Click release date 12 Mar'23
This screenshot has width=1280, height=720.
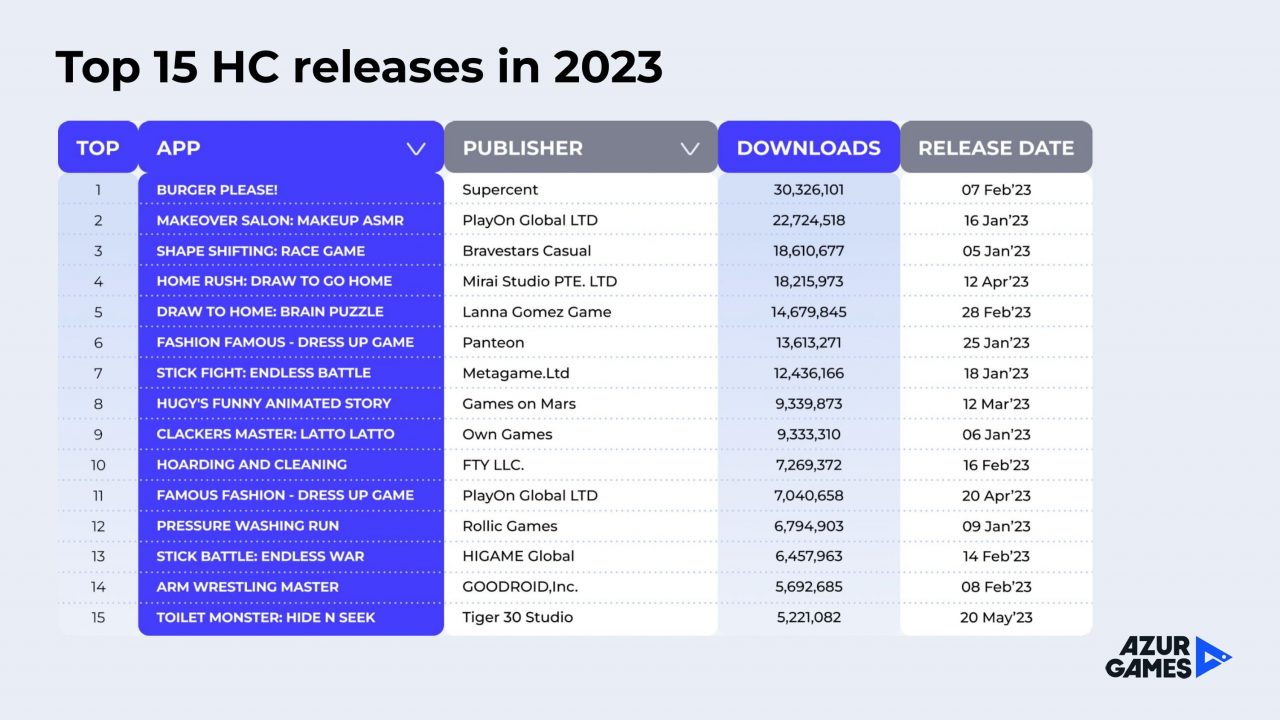pyautogui.click(x=996, y=404)
